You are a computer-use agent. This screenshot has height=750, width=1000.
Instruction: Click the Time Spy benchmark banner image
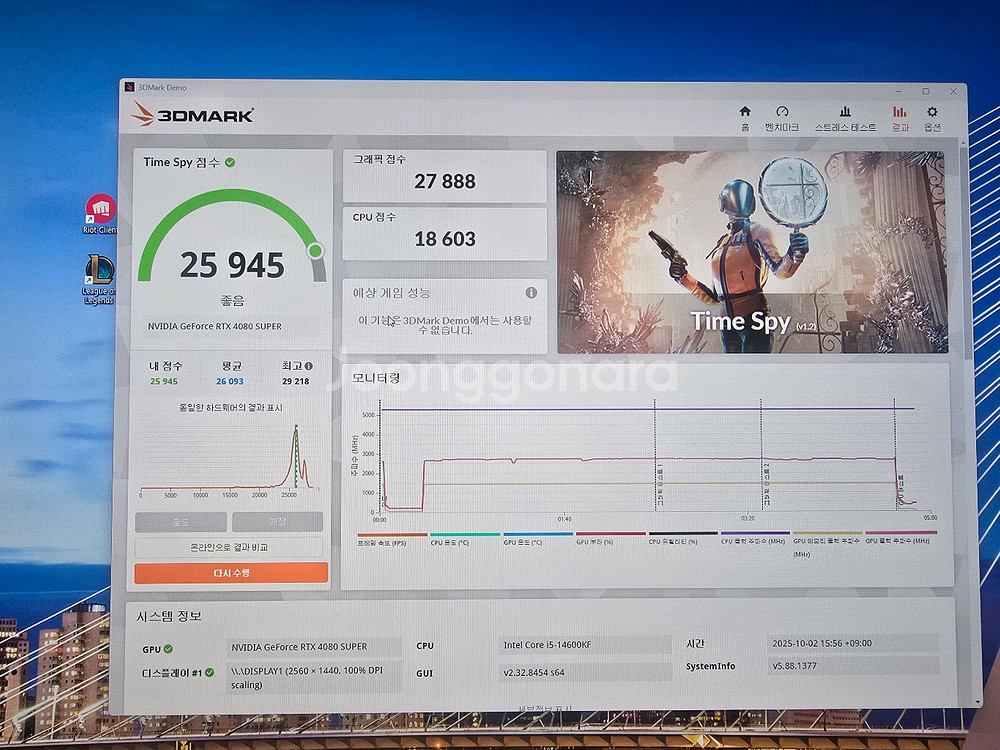[x=750, y=252]
